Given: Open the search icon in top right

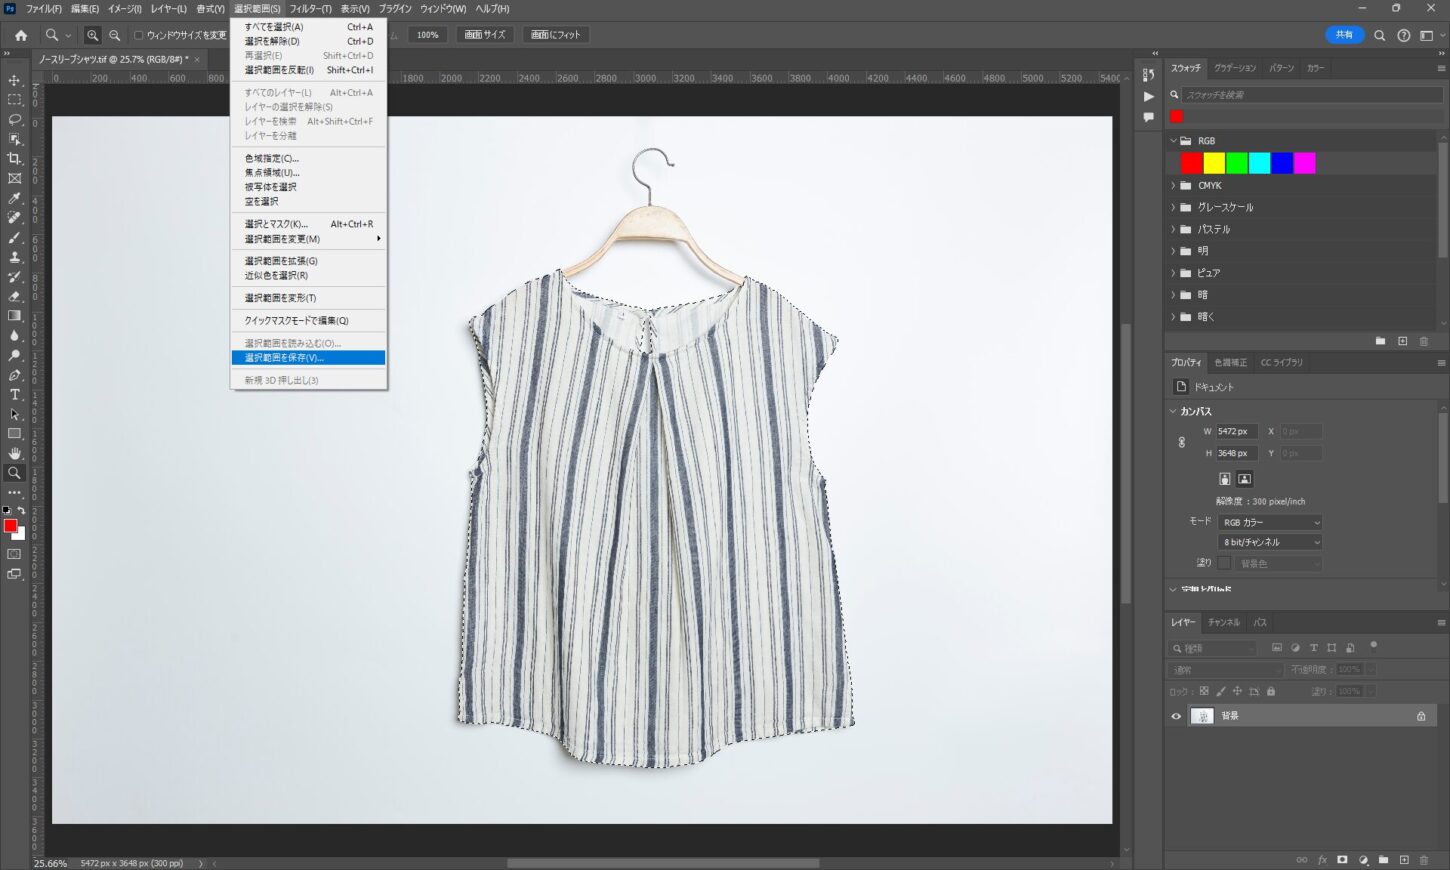Looking at the screenshot, I should point(1379,35).
